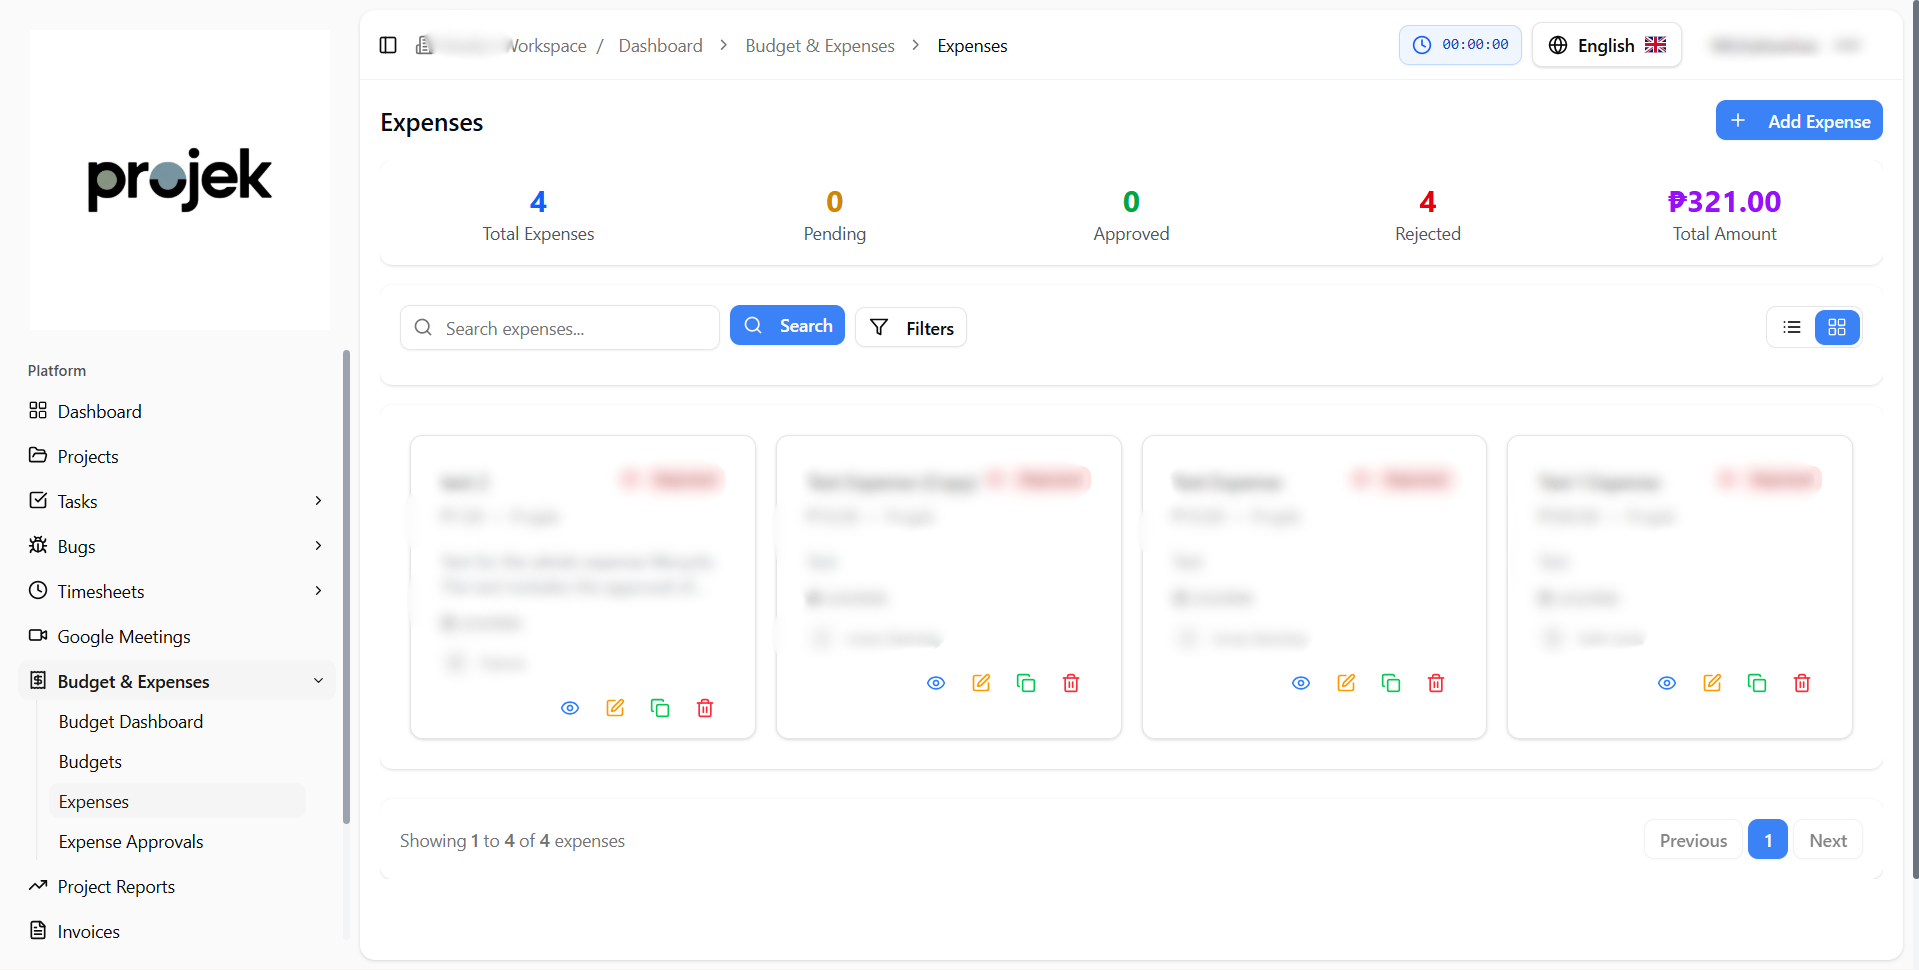Open the English language dropdown
Viewport: 1919px width, 970px height.
click(1606, 45)
